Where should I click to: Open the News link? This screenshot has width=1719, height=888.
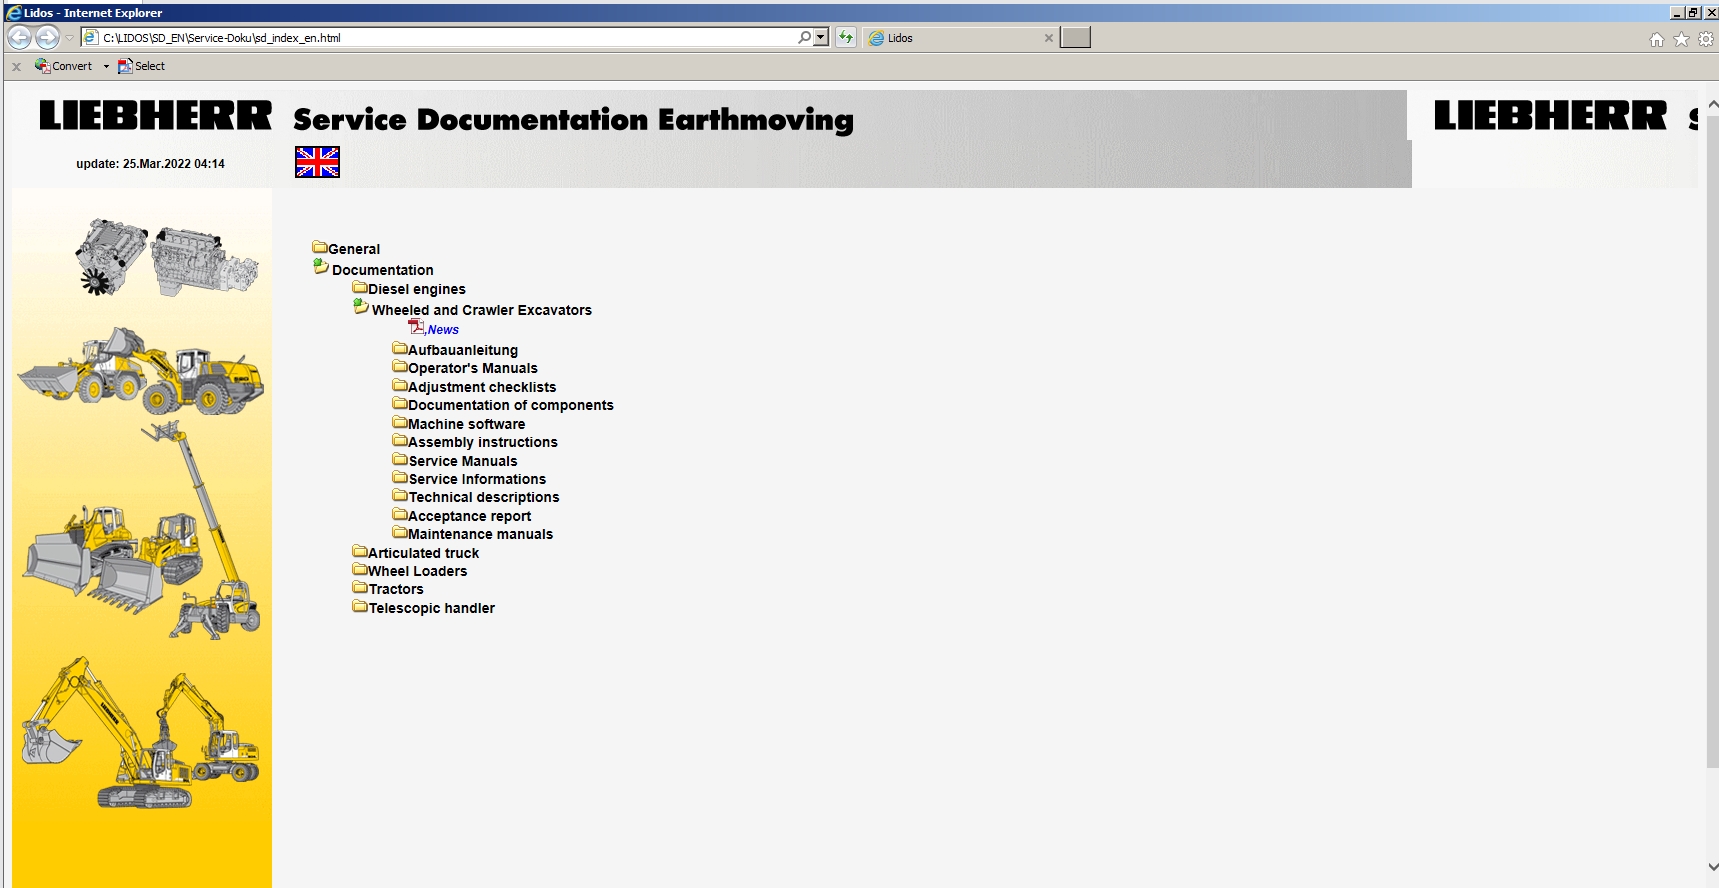(443, 330)
